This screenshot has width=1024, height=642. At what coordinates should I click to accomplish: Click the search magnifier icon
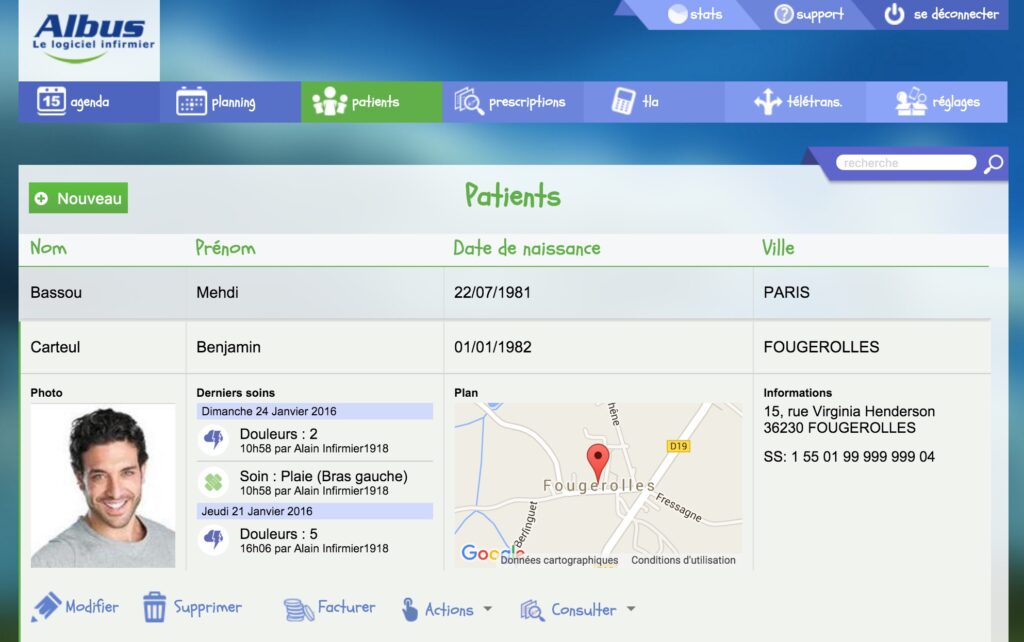[x=991, y=162]
